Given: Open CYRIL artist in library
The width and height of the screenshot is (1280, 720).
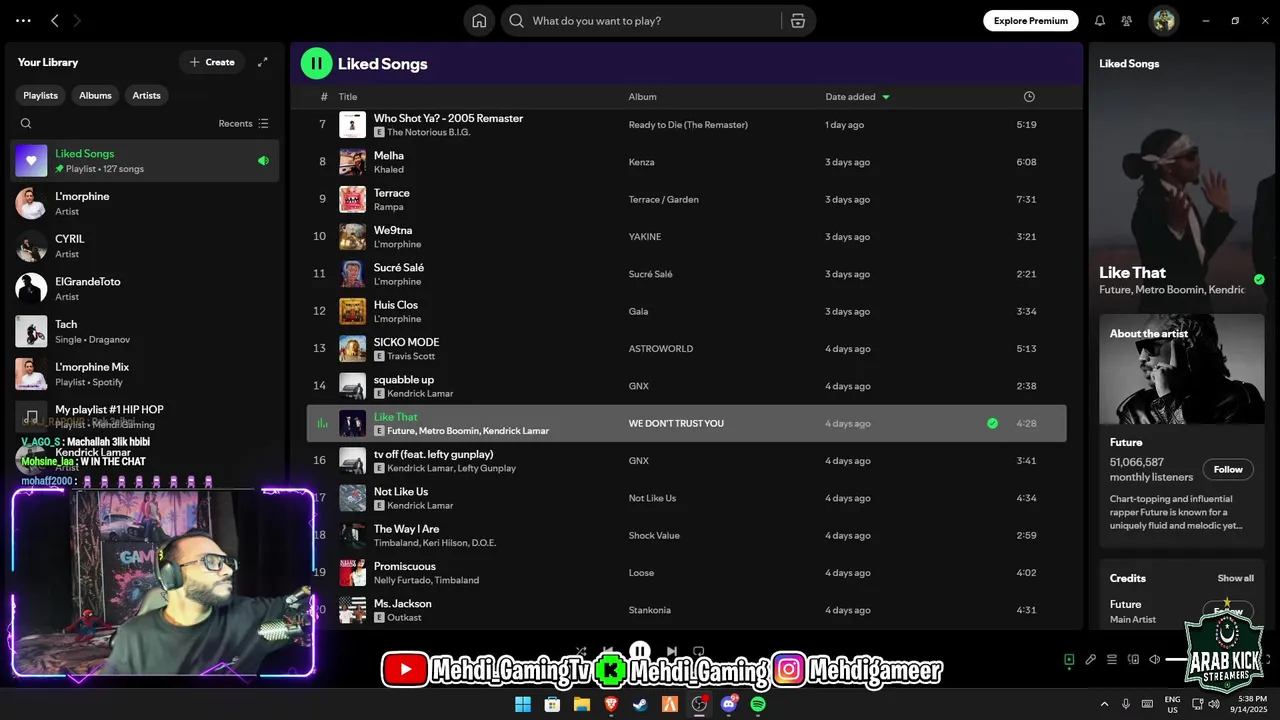Looking at the screenshot, I should click(x=145, y=246).
